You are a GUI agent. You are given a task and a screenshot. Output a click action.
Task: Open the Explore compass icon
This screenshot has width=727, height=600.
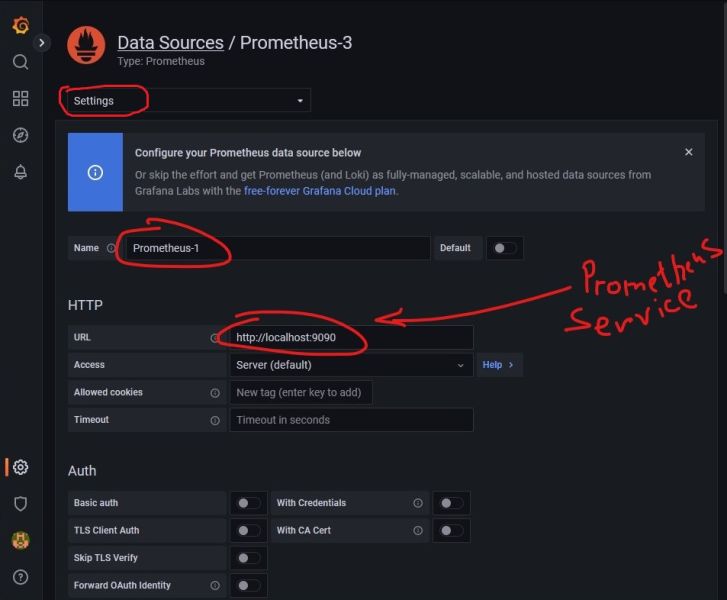click(x=20, y=135)
